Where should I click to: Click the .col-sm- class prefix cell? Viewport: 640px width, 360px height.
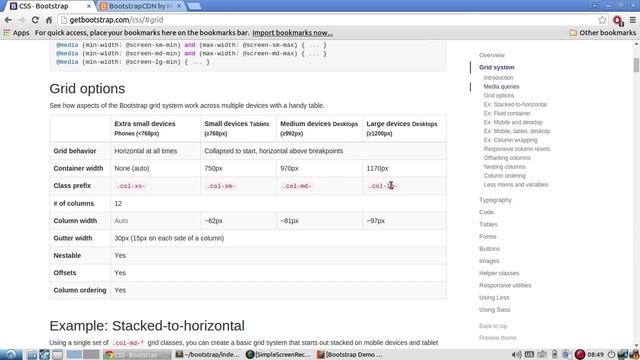coord(221,186)
